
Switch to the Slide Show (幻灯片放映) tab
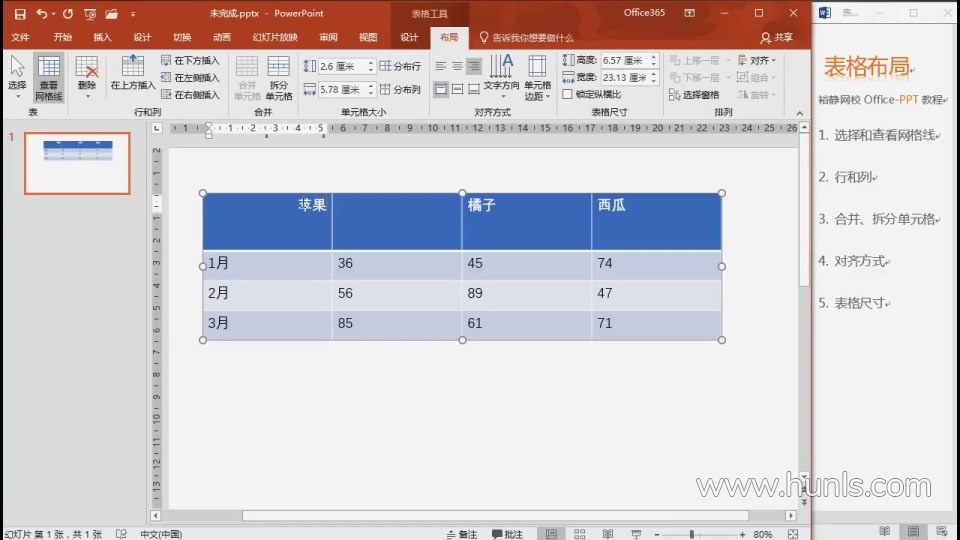(275, 37)
